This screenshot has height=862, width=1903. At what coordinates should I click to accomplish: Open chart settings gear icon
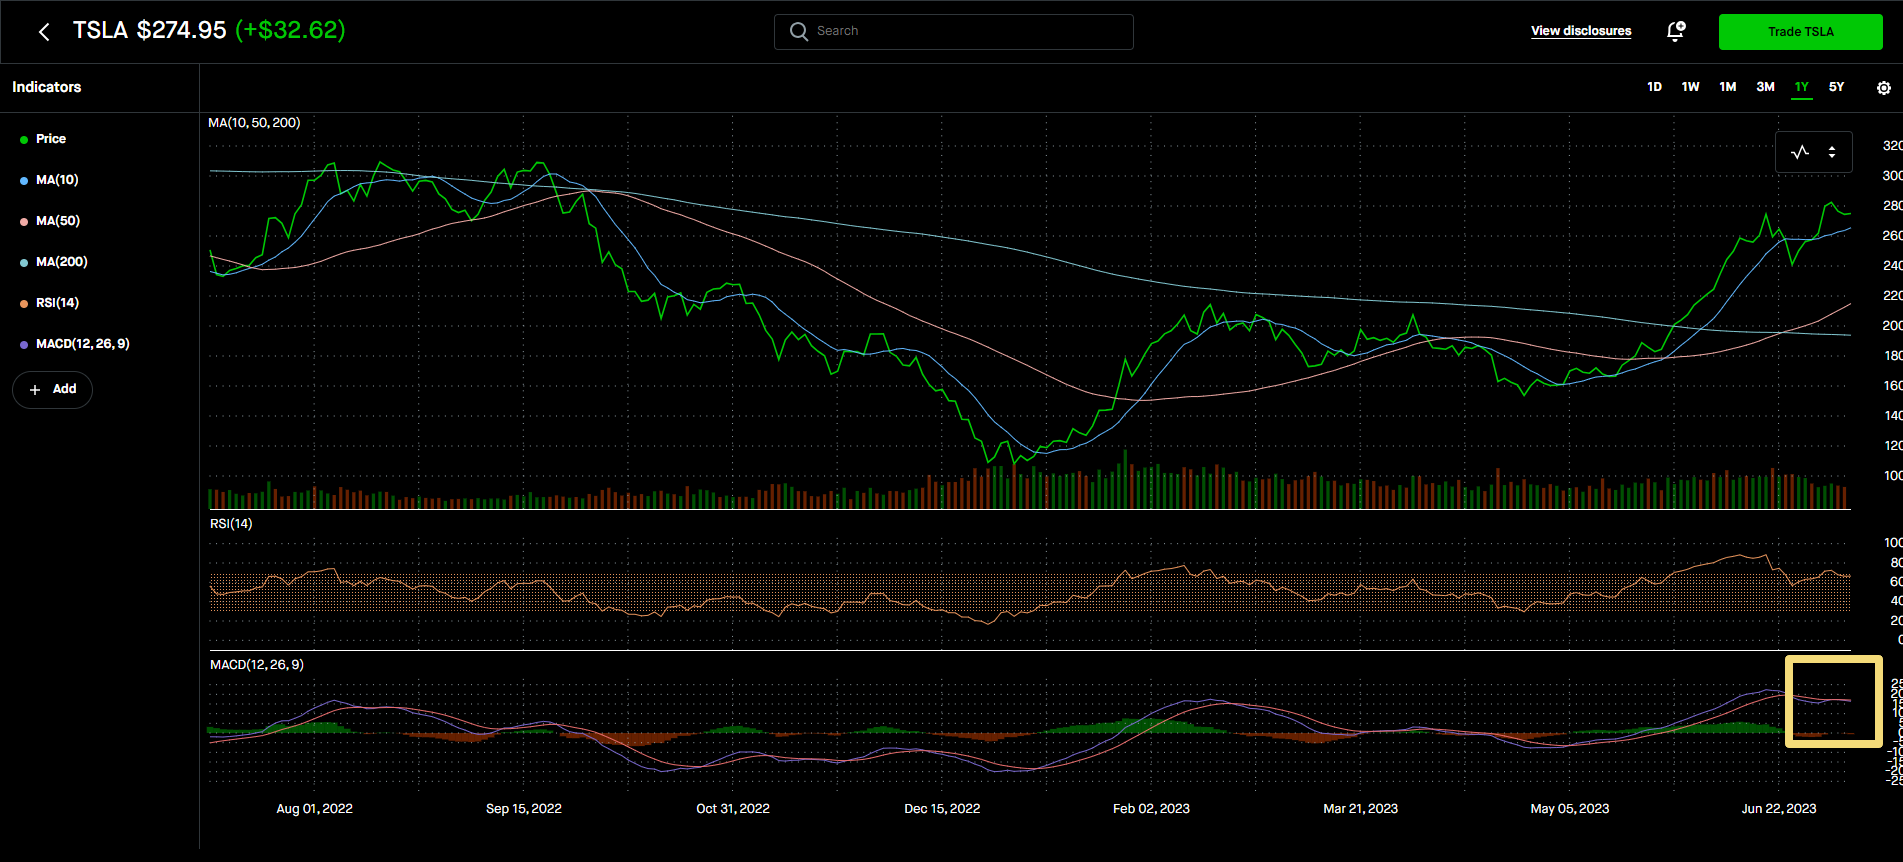(x=1884, y=88)
